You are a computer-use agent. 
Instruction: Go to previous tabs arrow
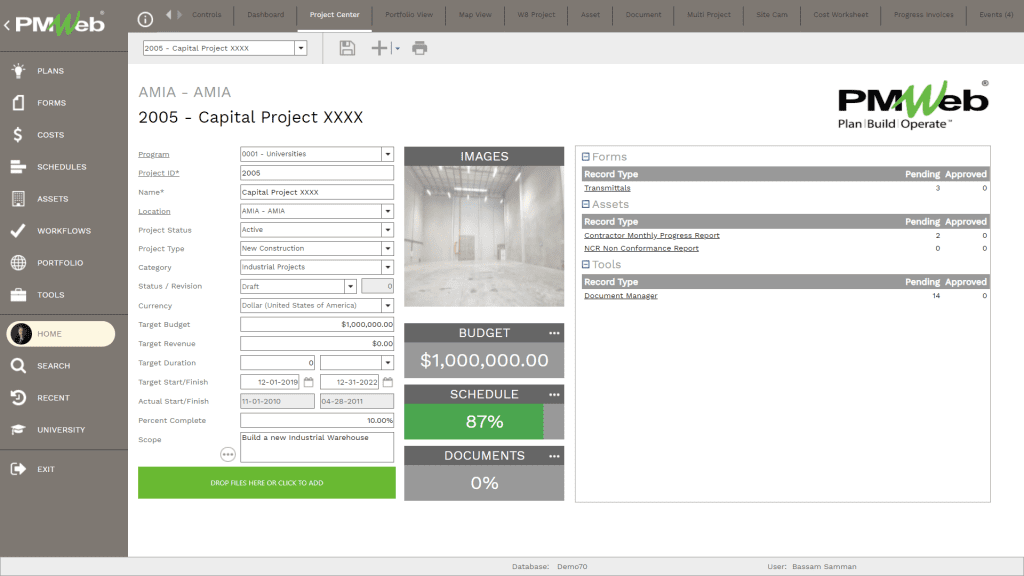click(x=168, y=14)
